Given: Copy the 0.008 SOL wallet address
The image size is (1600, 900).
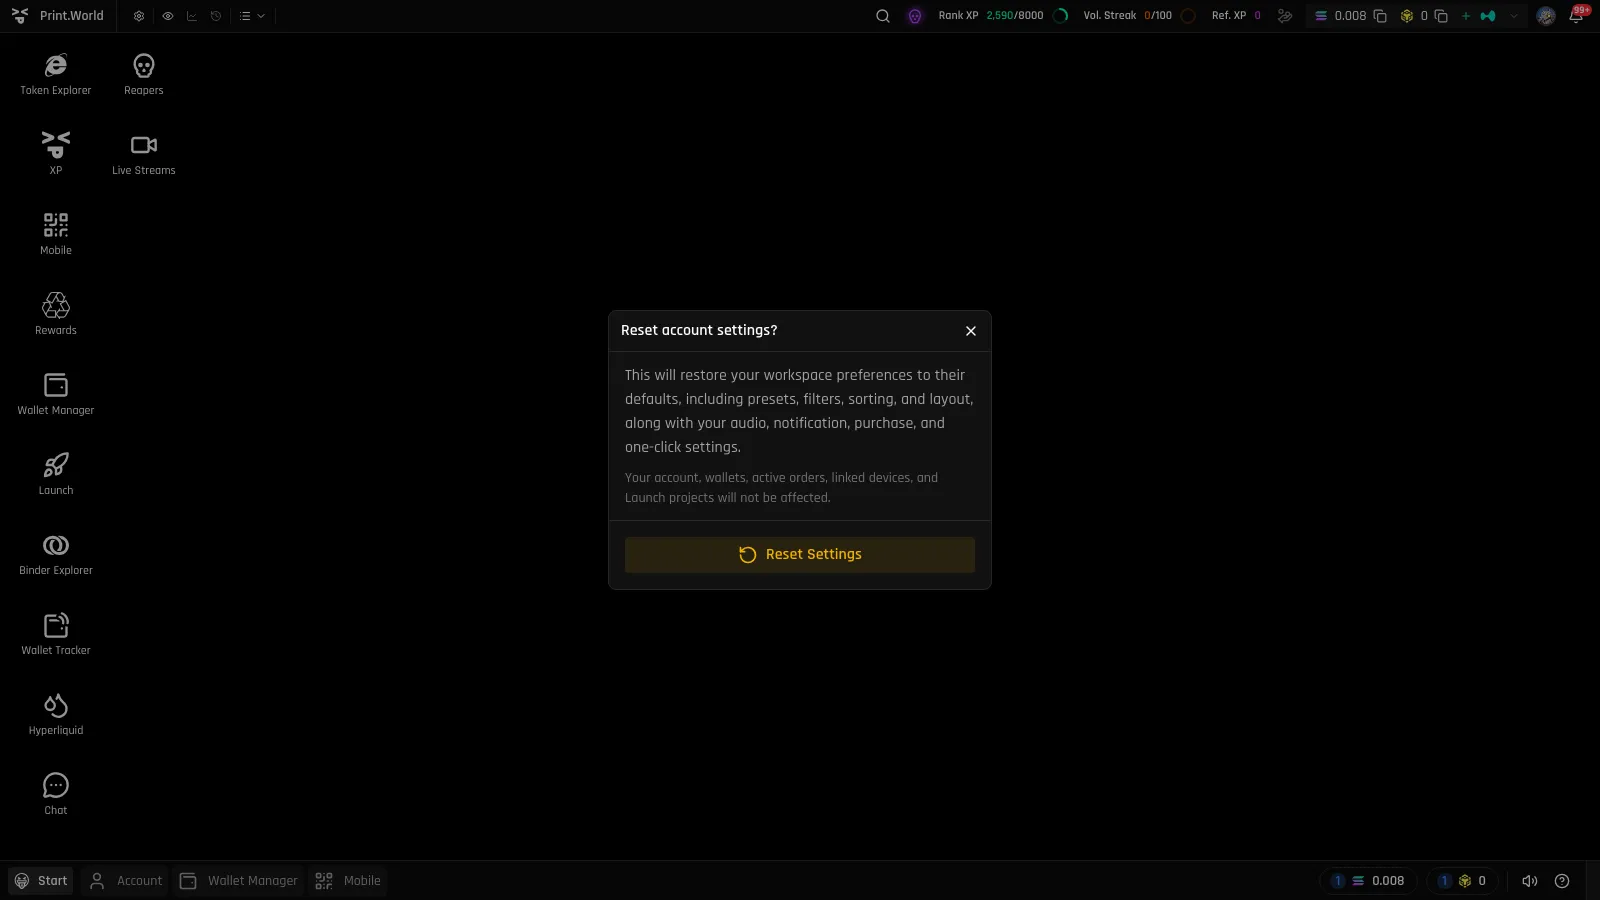Looking at the screenshot, I should tap(1380, 16).
